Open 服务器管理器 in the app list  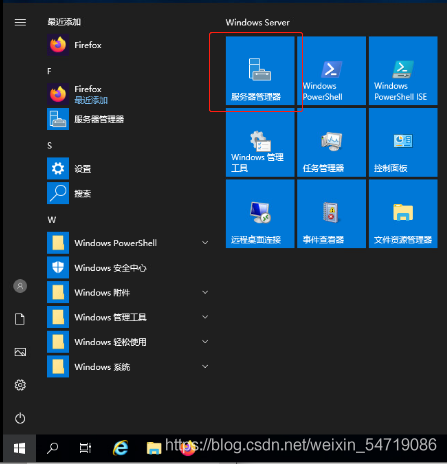(x=128, y=119)
